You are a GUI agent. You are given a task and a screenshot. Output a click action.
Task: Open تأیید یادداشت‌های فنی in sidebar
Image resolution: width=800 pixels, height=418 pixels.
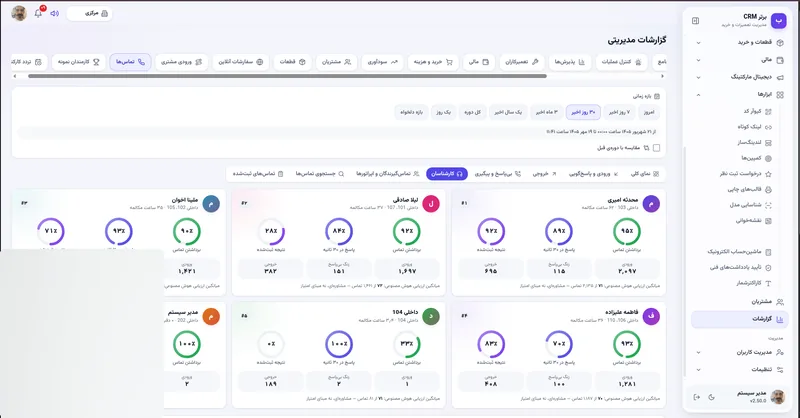(740, 267)
